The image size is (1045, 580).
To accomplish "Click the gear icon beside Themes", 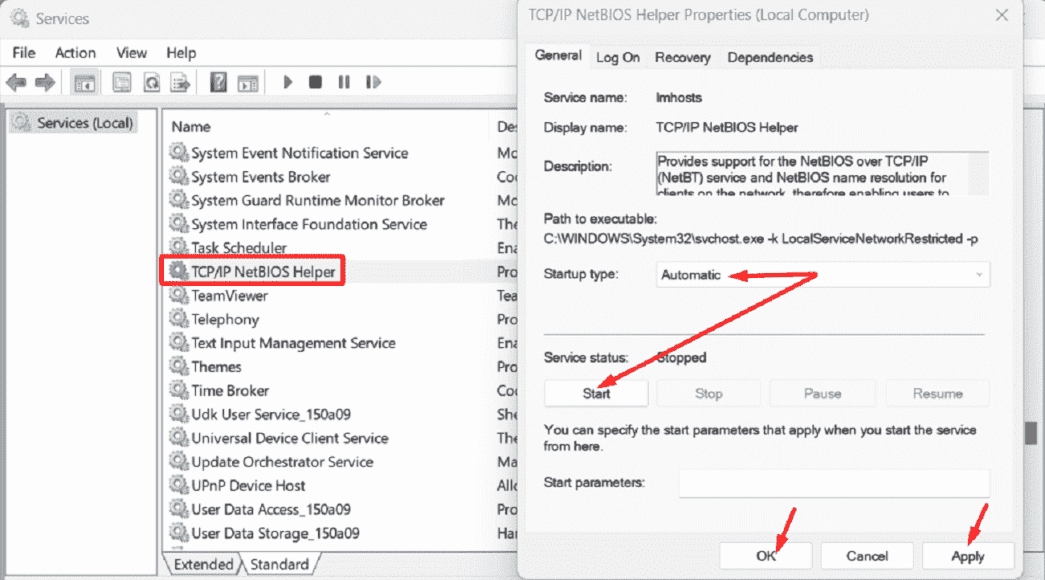I will [178, 366].
